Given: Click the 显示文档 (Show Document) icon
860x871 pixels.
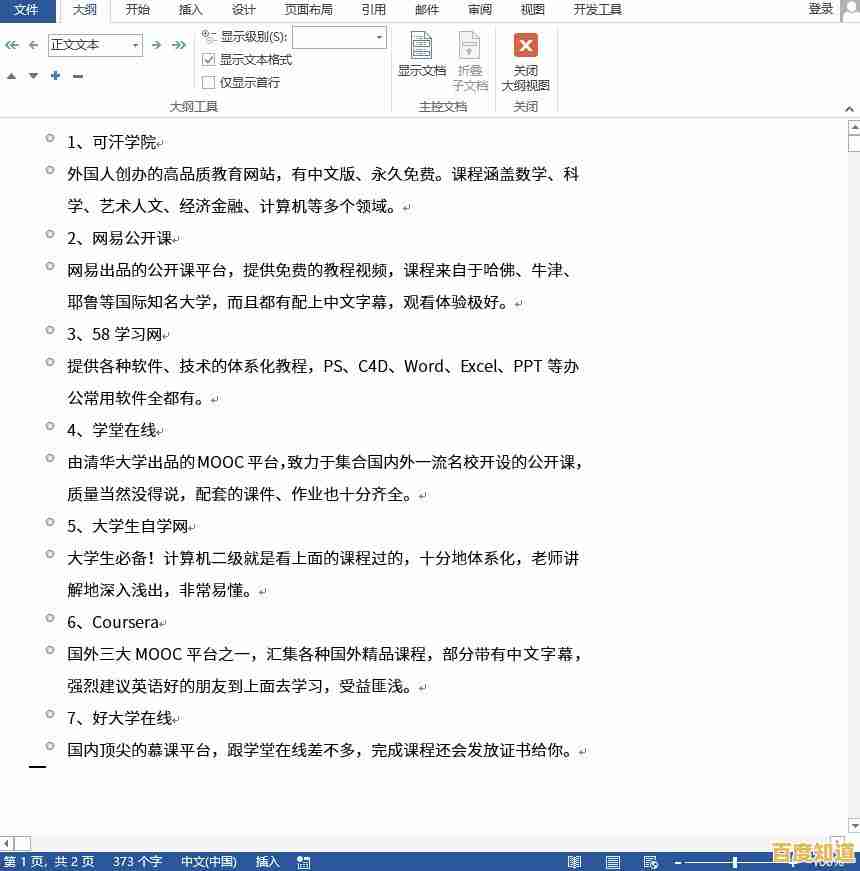Looking at the screenshot, I should (420, 55).
